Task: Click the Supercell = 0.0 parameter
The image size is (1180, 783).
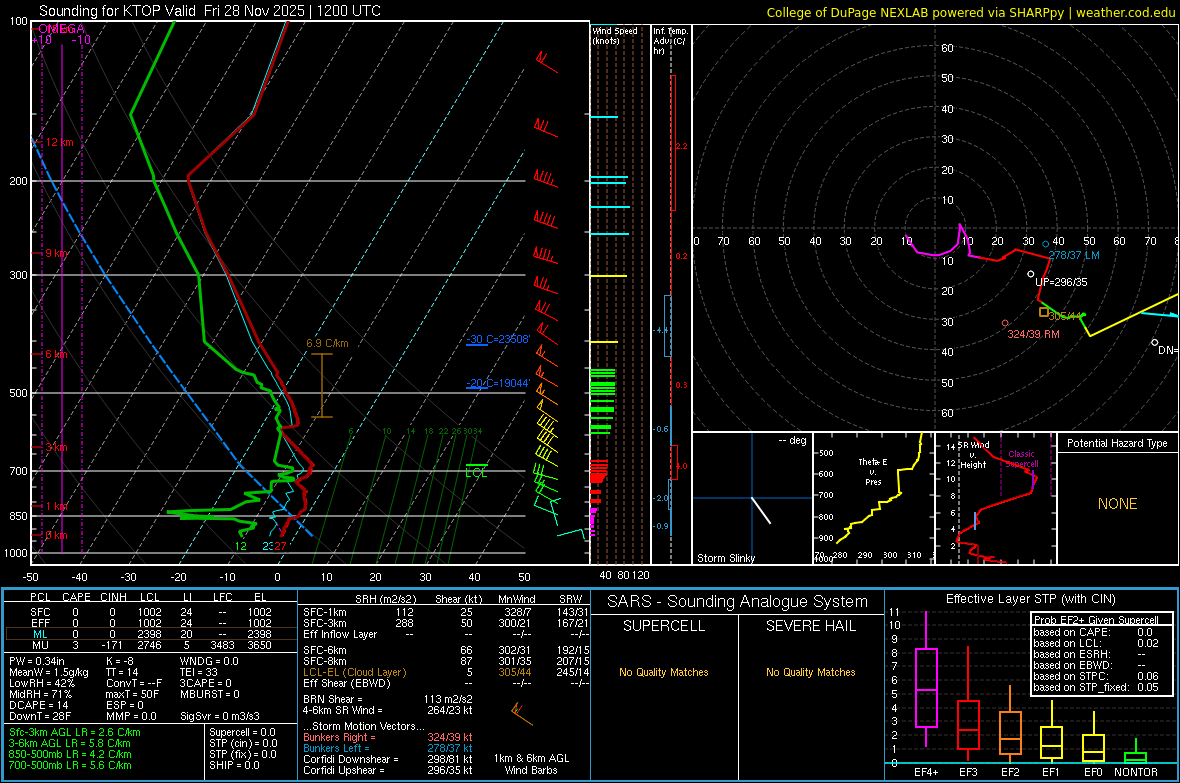Action: [x=242, y=732]
